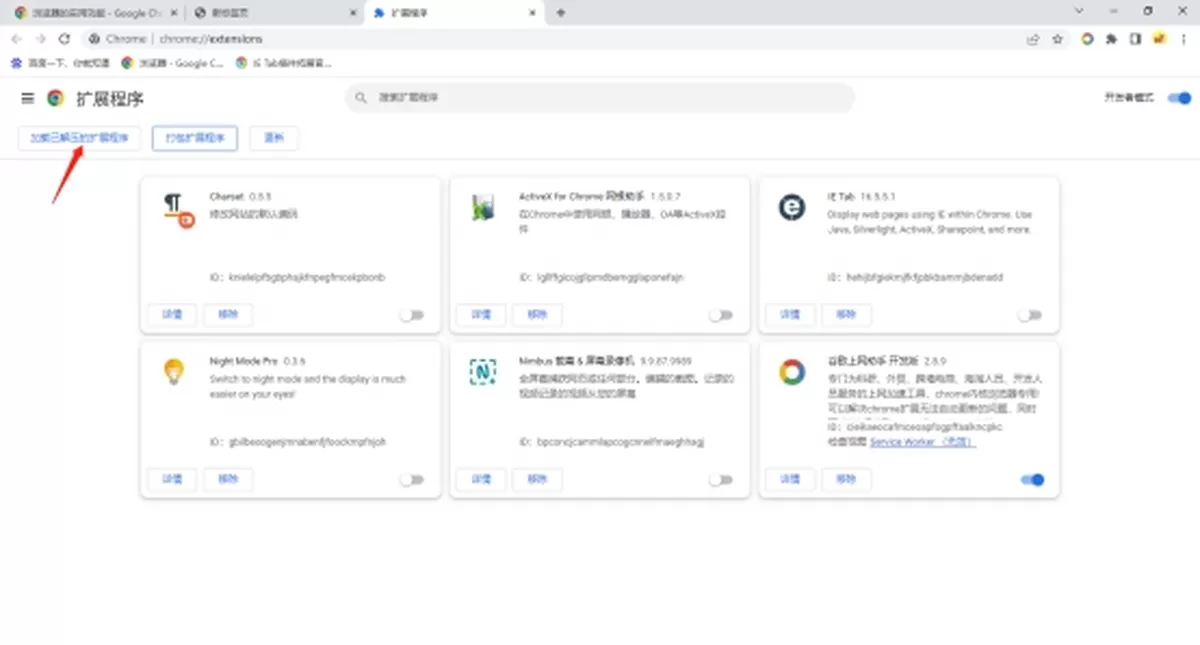The width and height of the screenshot is (1200, 645).
Task: Enable the IE Tab extension toggle
Action: coord(1029,314)
